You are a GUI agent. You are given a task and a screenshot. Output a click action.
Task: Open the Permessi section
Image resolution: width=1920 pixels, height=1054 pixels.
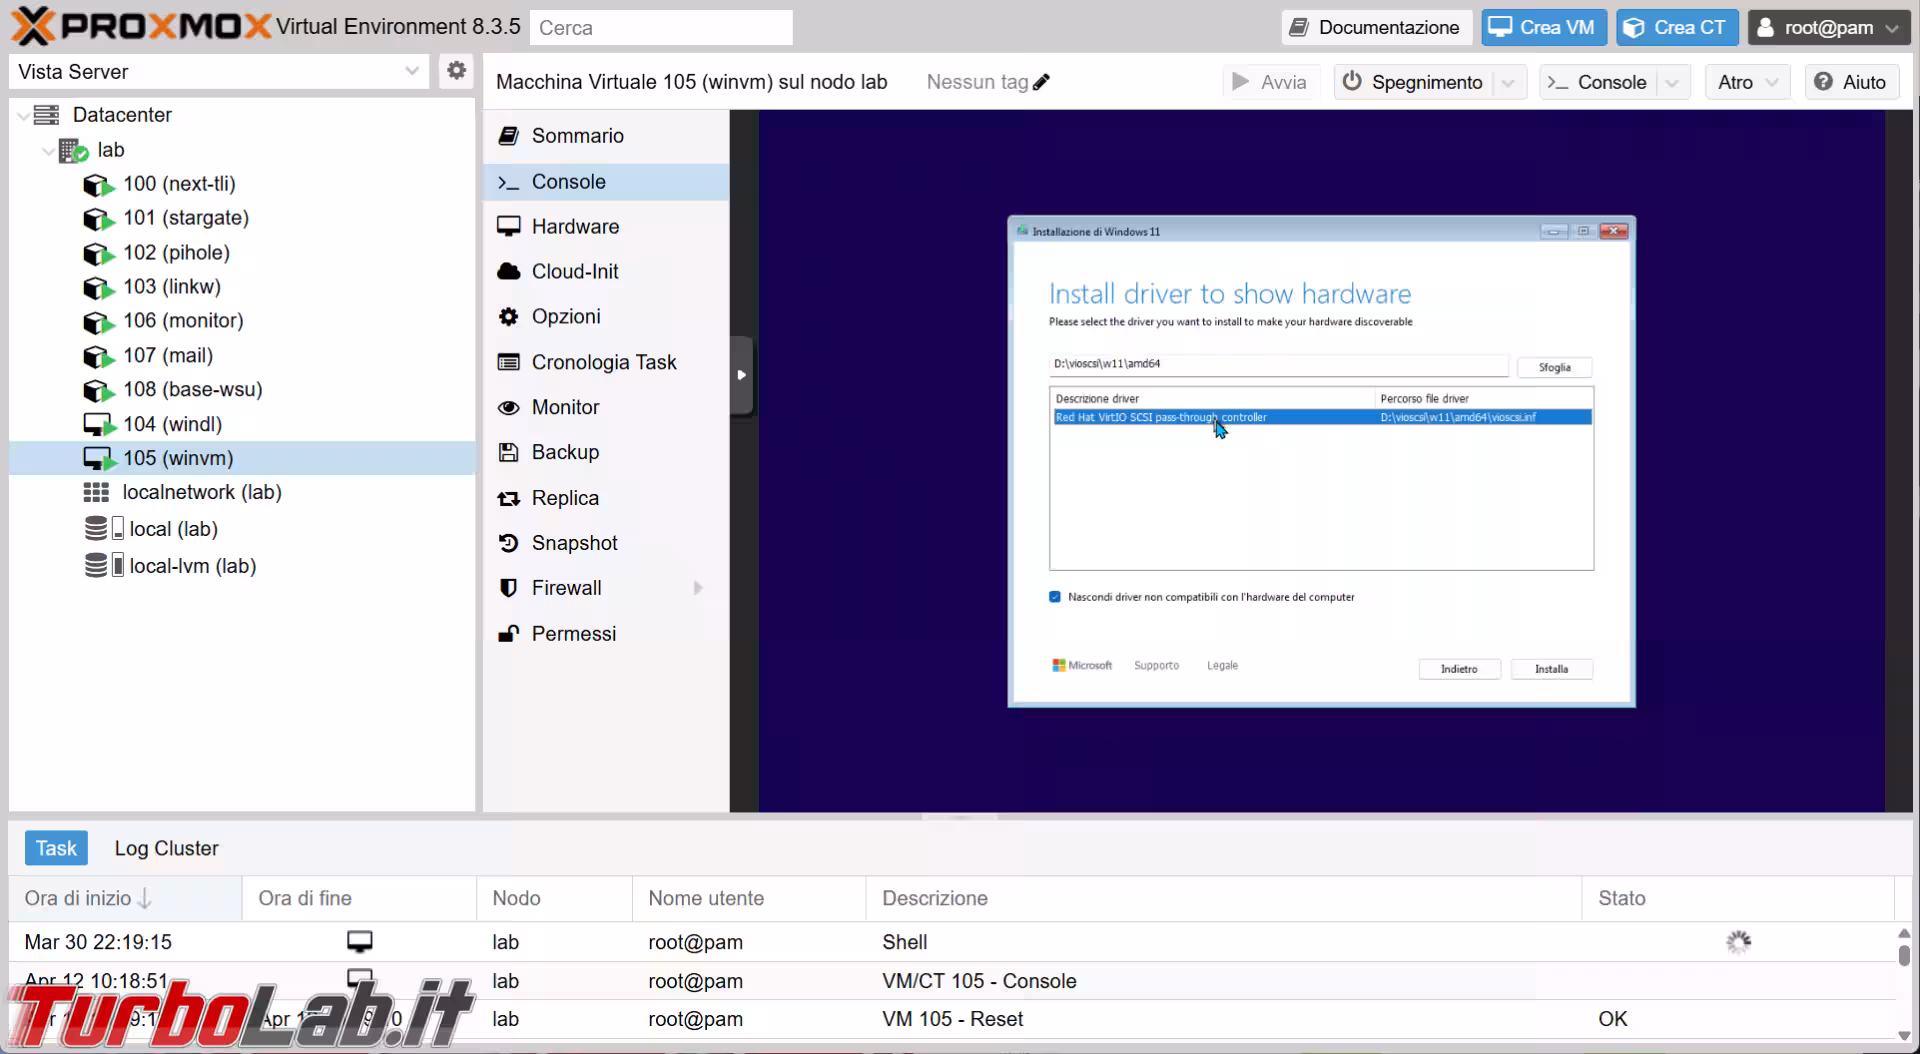point(573,634)
